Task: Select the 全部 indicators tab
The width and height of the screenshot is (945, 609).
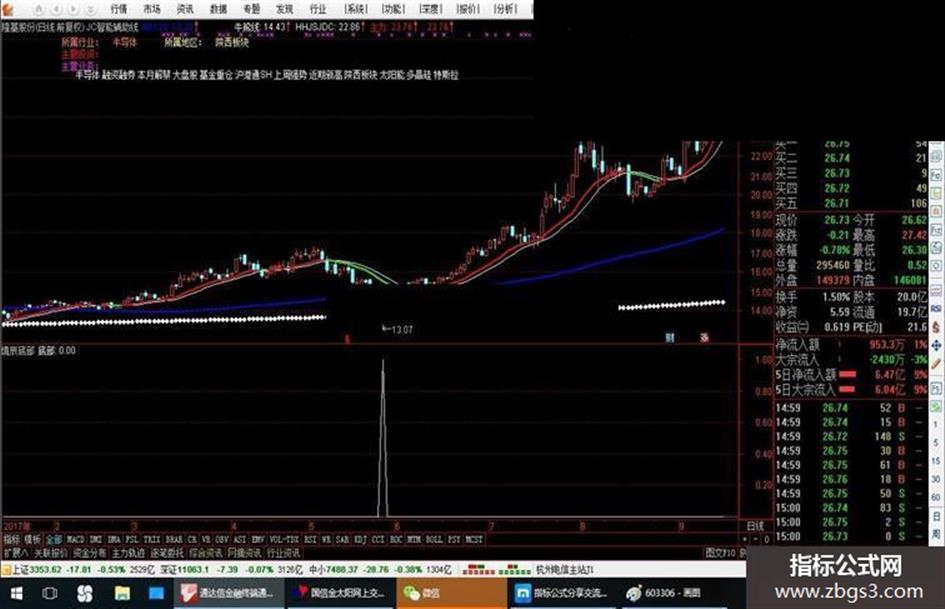Action: [x=54, y=540]
